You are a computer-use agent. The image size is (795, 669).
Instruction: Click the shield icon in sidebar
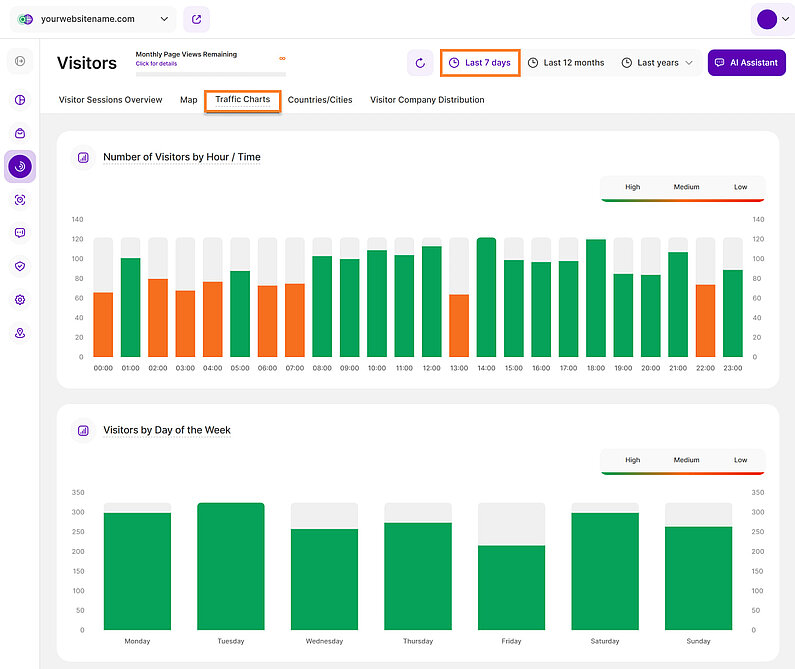click(20, 266)
